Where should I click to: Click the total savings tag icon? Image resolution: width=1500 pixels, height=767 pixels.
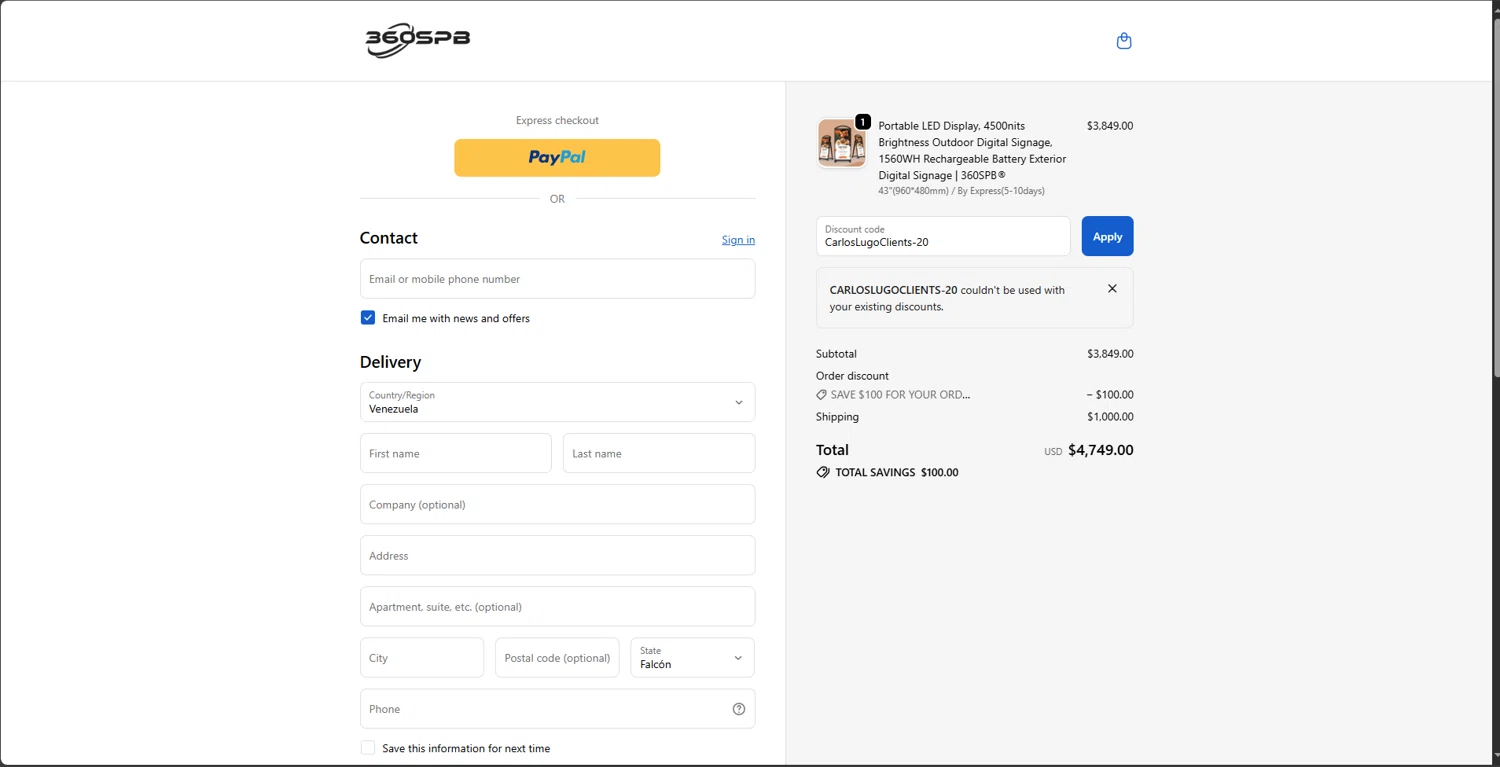[x=823, y=472]
